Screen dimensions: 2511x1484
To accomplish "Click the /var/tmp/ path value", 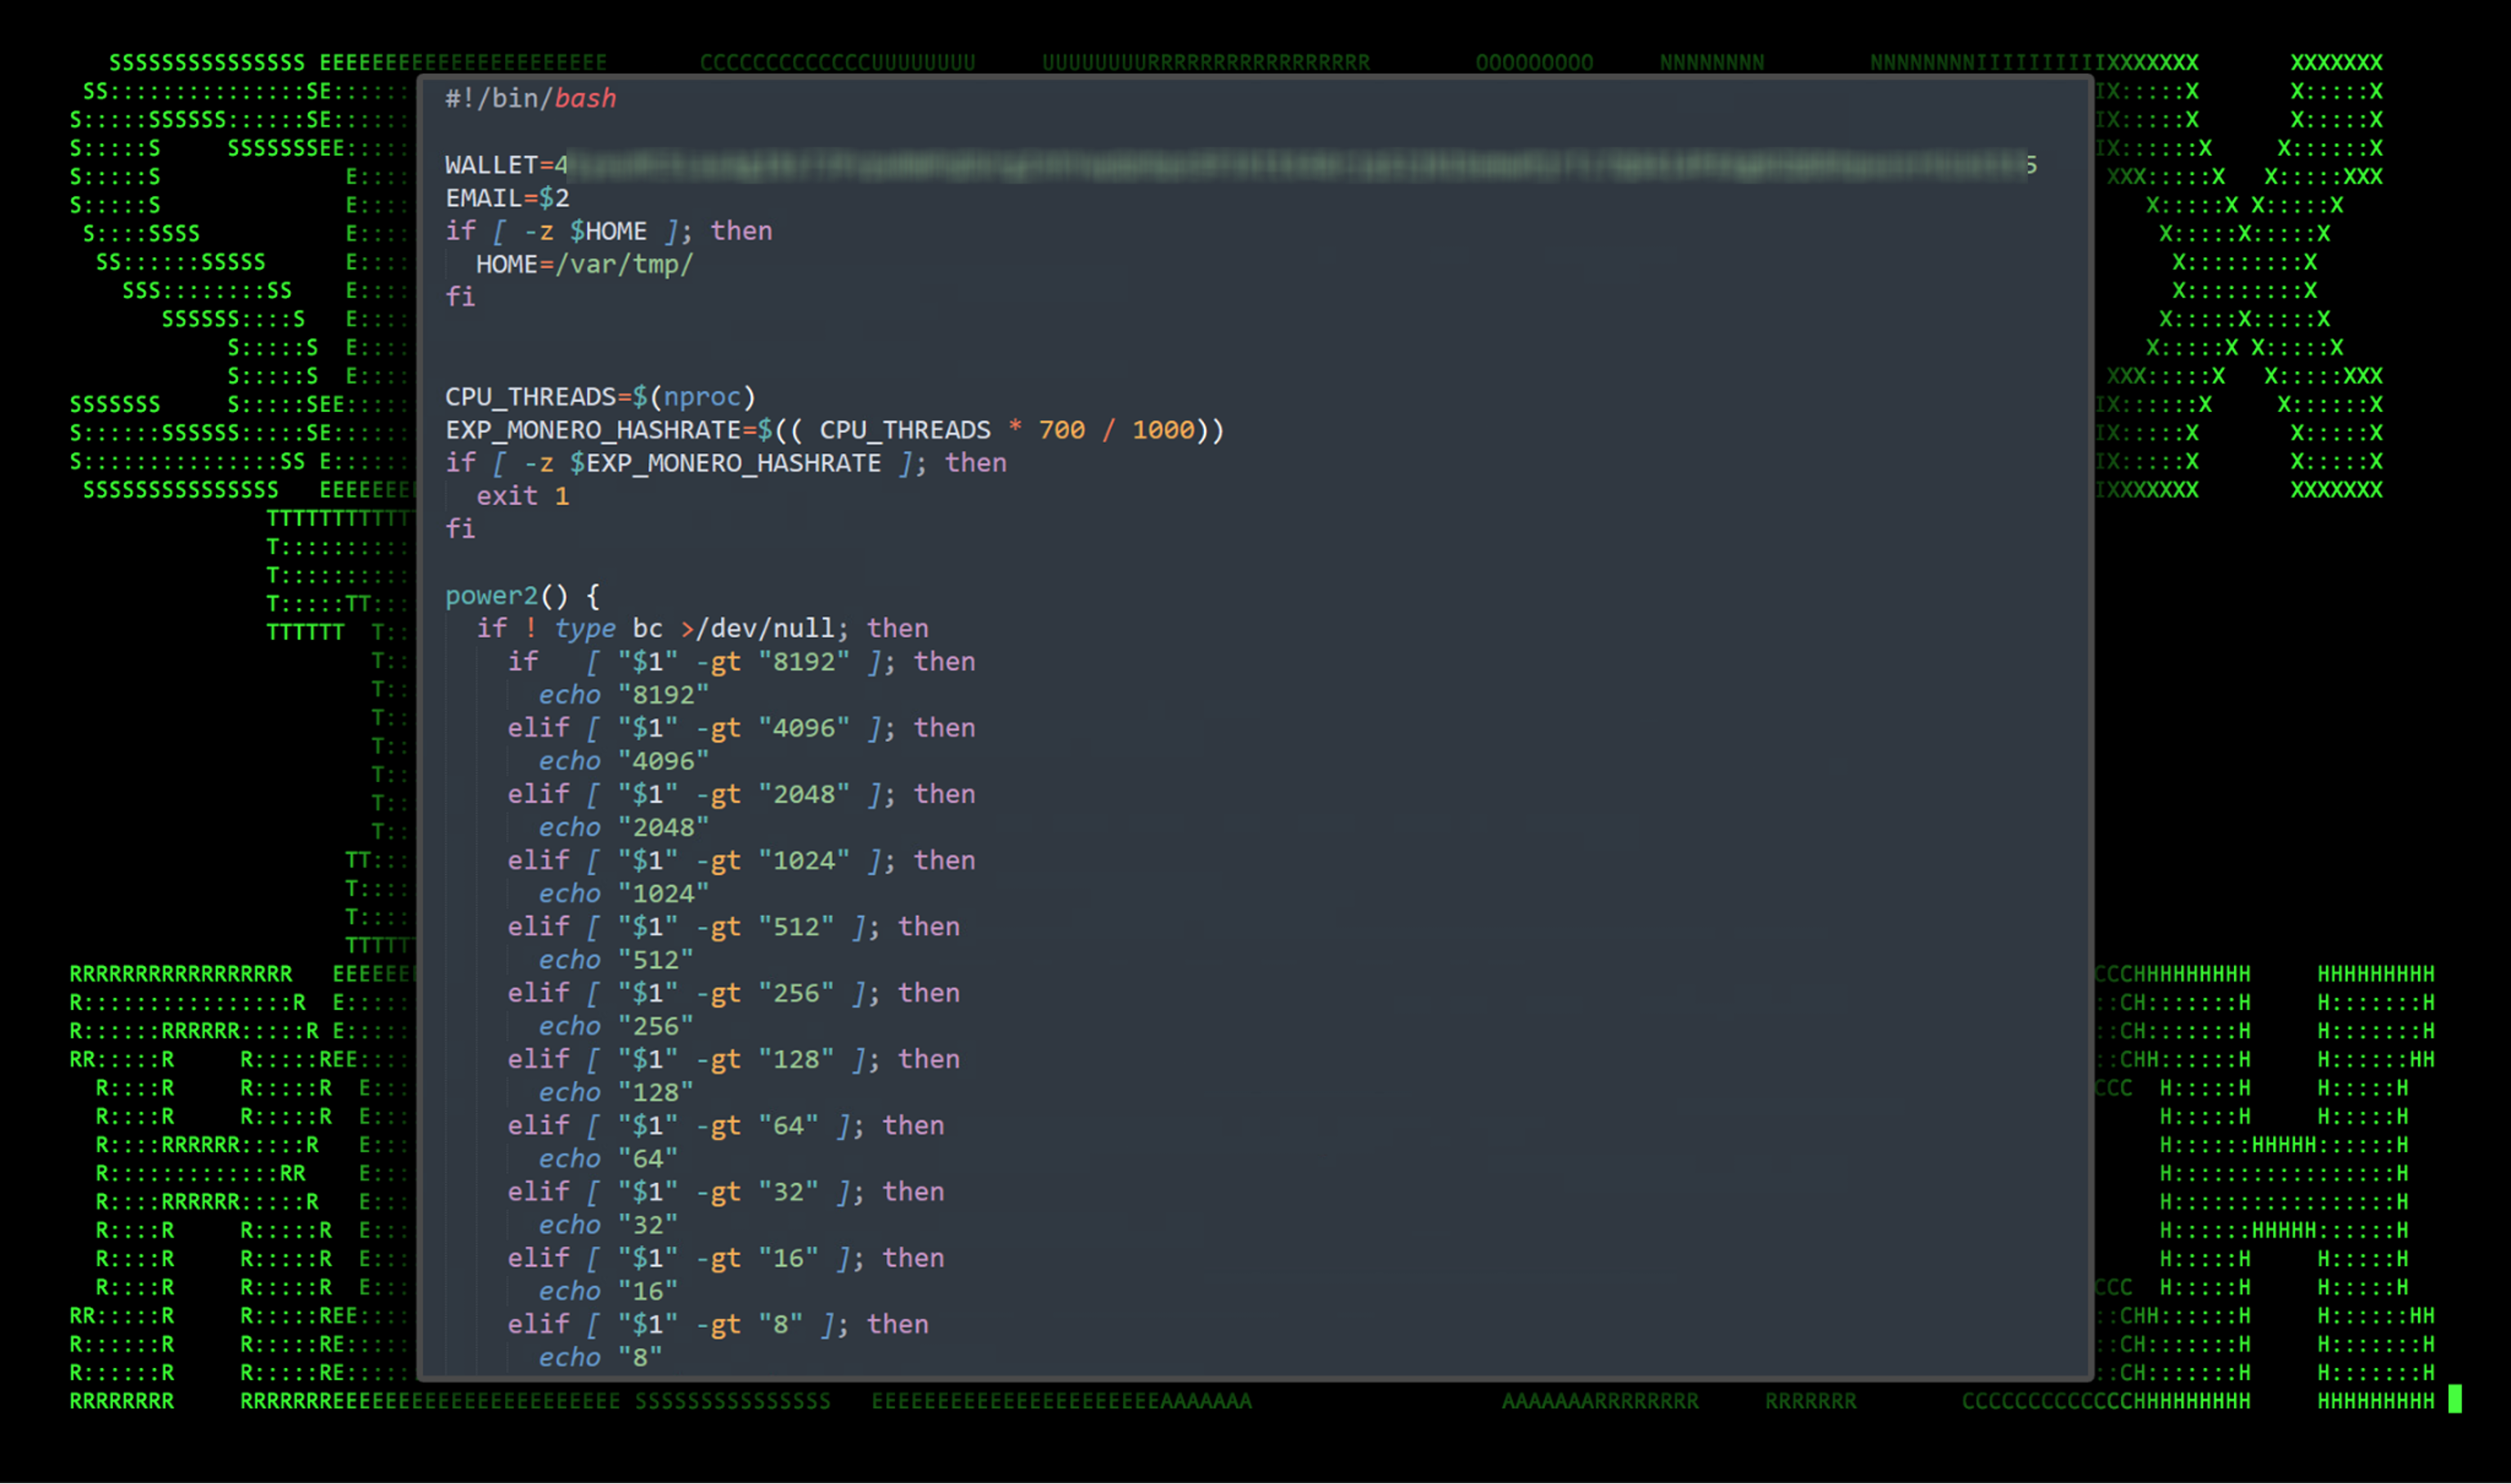I will pyautogui.click(x=624, y=264).
